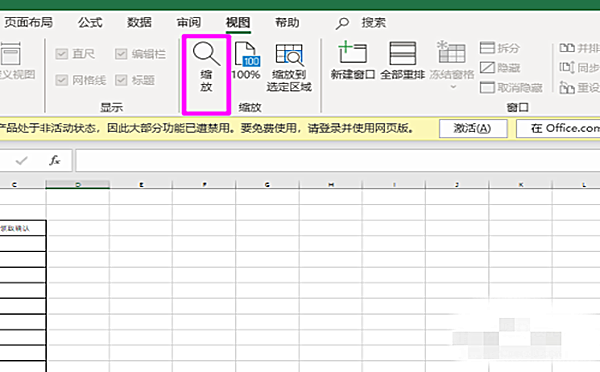Select column H header
The image size is (600, 372).
(x=331, y=185)
